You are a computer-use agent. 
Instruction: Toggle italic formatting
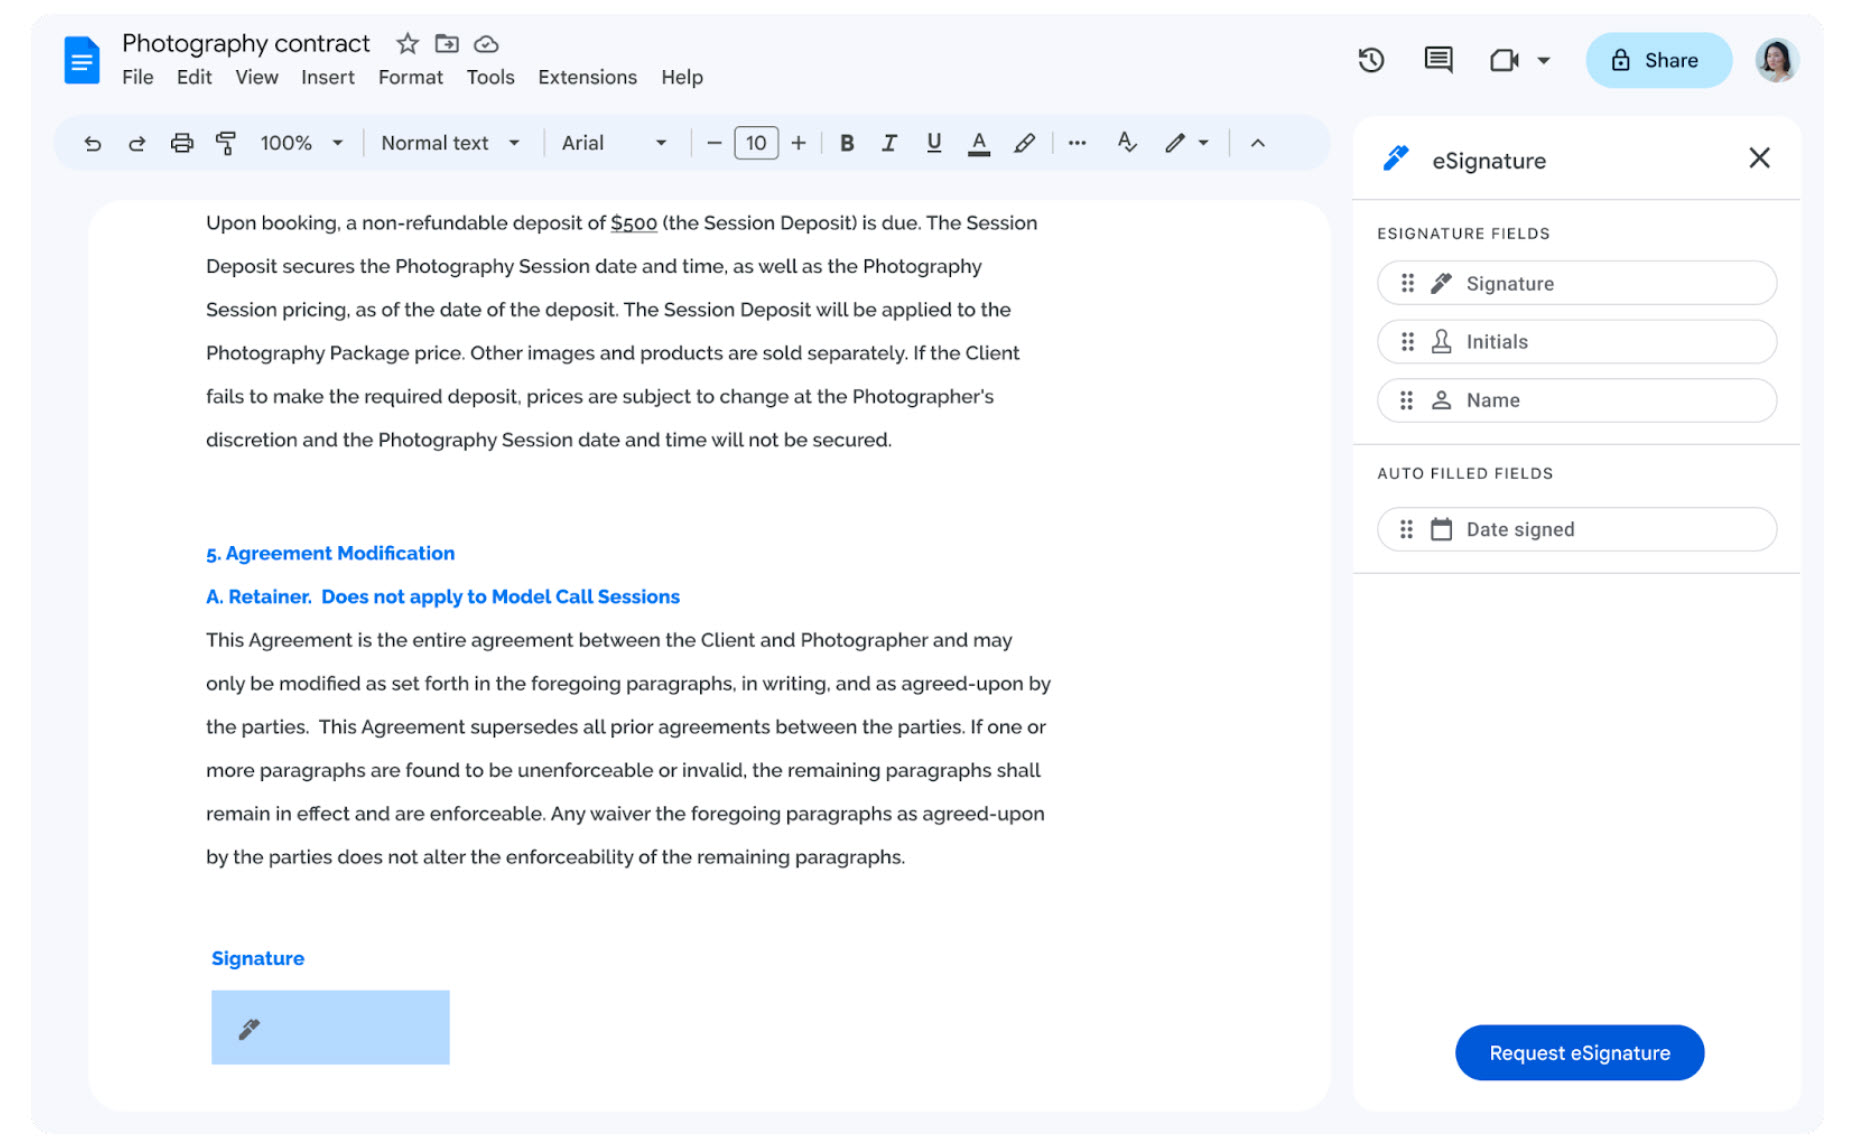[889, 143]
